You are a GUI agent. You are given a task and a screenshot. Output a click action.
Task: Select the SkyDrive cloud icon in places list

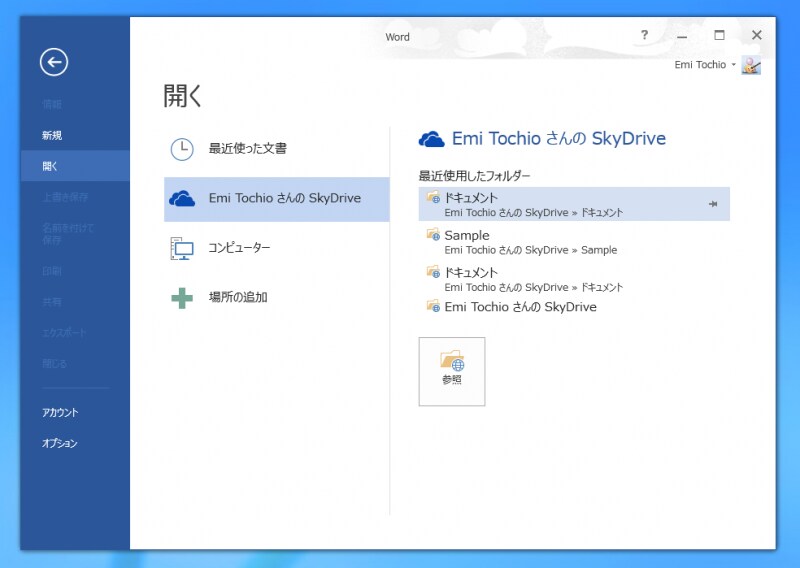point(182,199)
